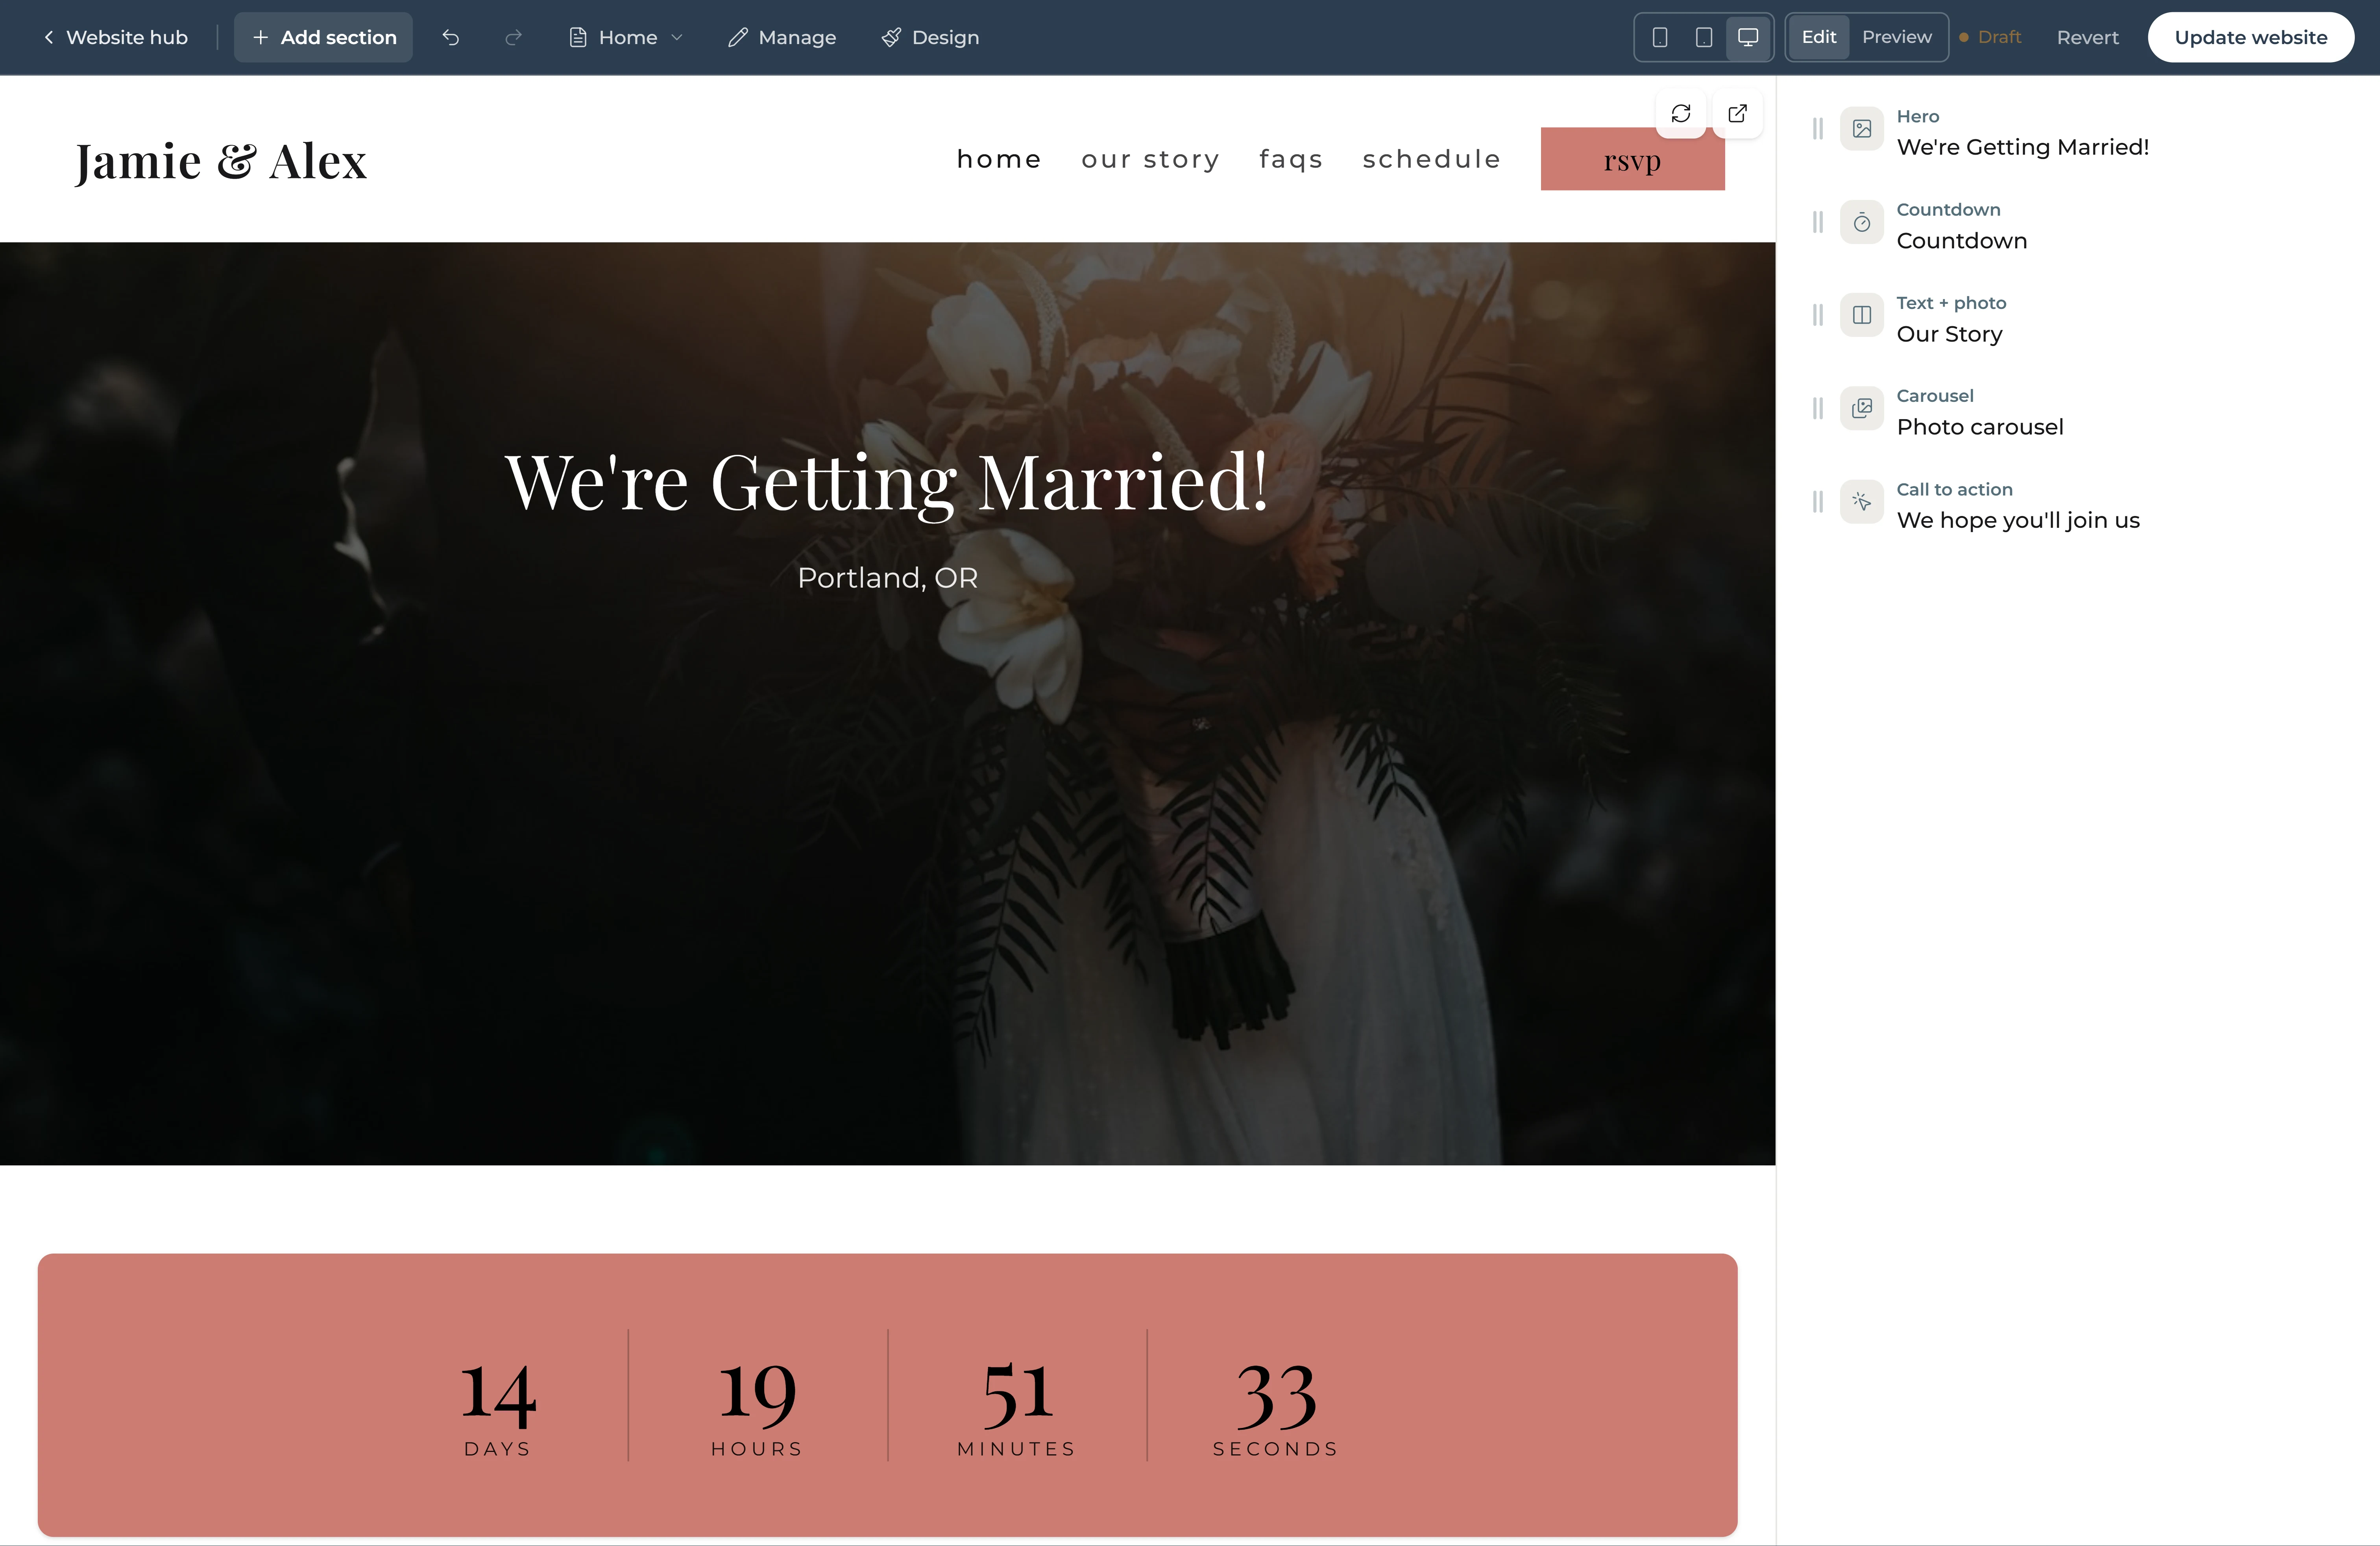Click the redo arrow icon
Viewport: 2380px width, 1546px height.
[513, 37]
